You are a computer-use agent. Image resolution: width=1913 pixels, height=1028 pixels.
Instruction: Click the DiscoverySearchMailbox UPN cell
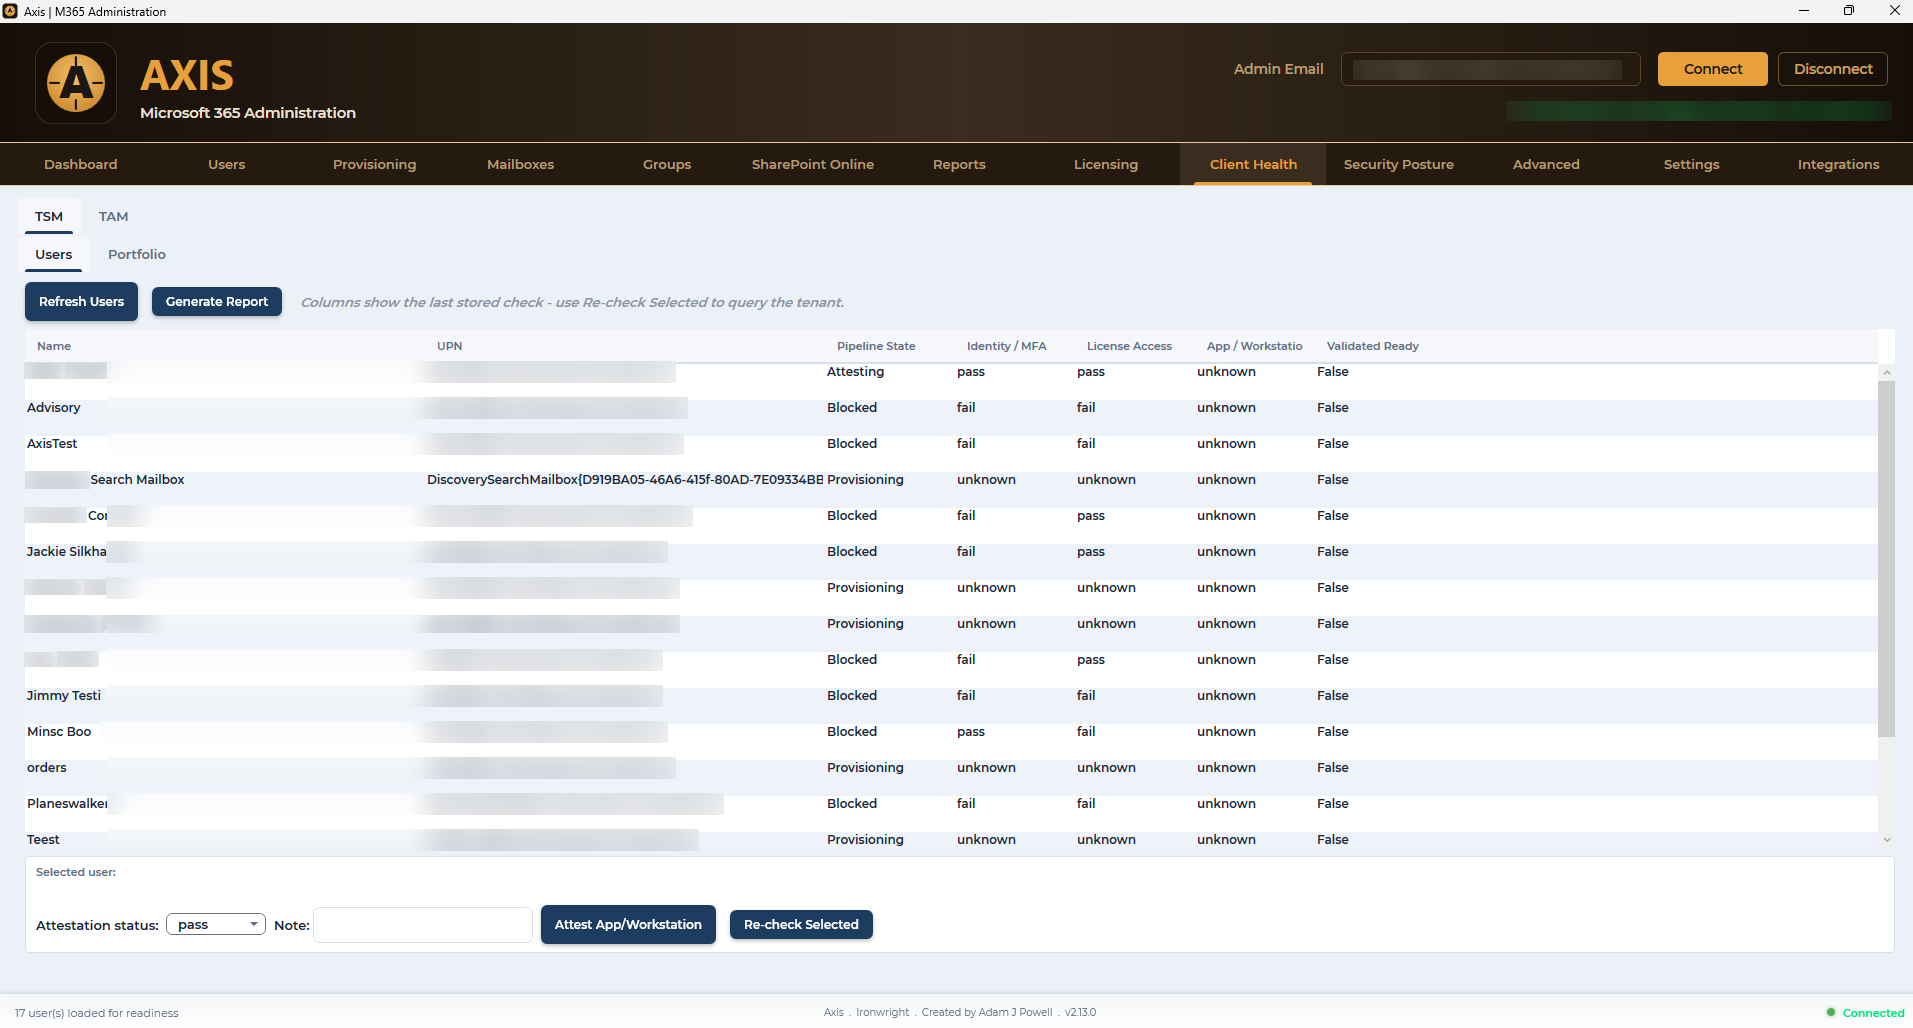point(625,480)
